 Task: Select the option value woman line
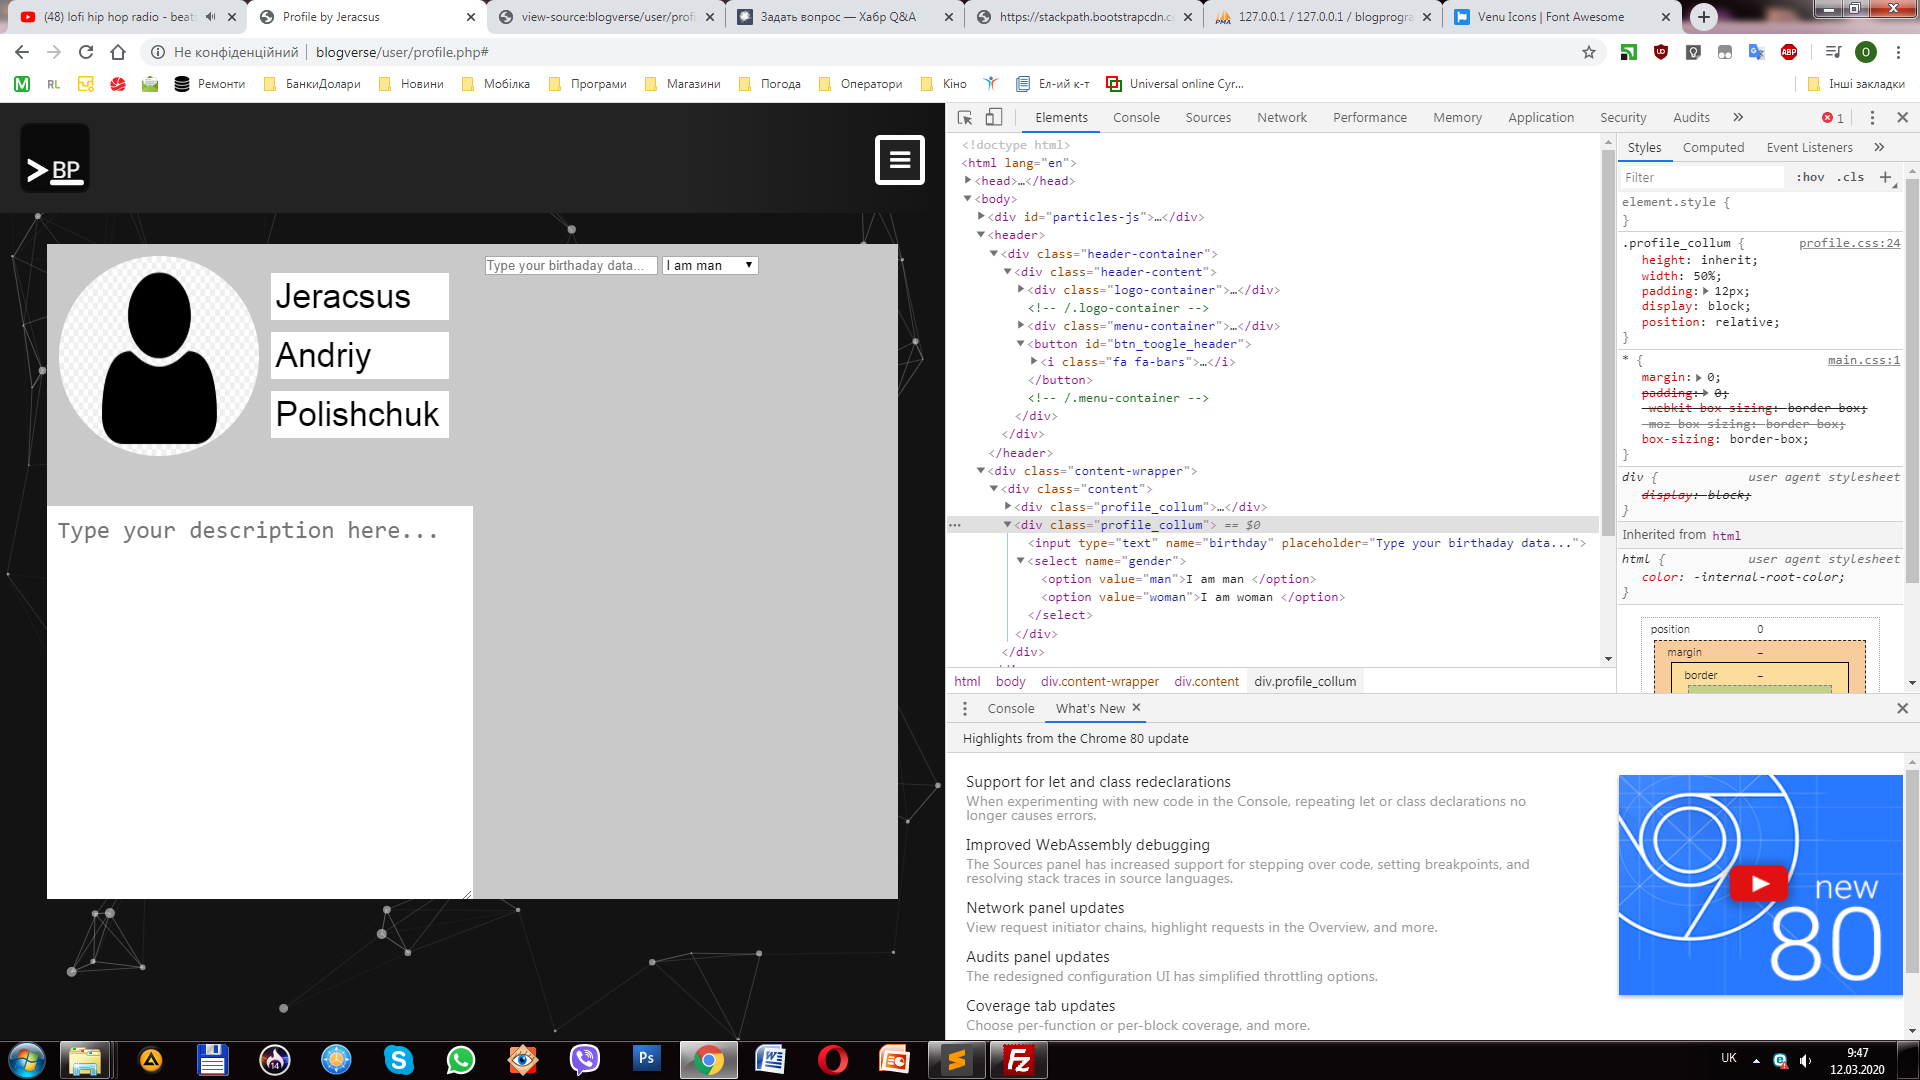pyautogui.click(x=1193, y=597)
